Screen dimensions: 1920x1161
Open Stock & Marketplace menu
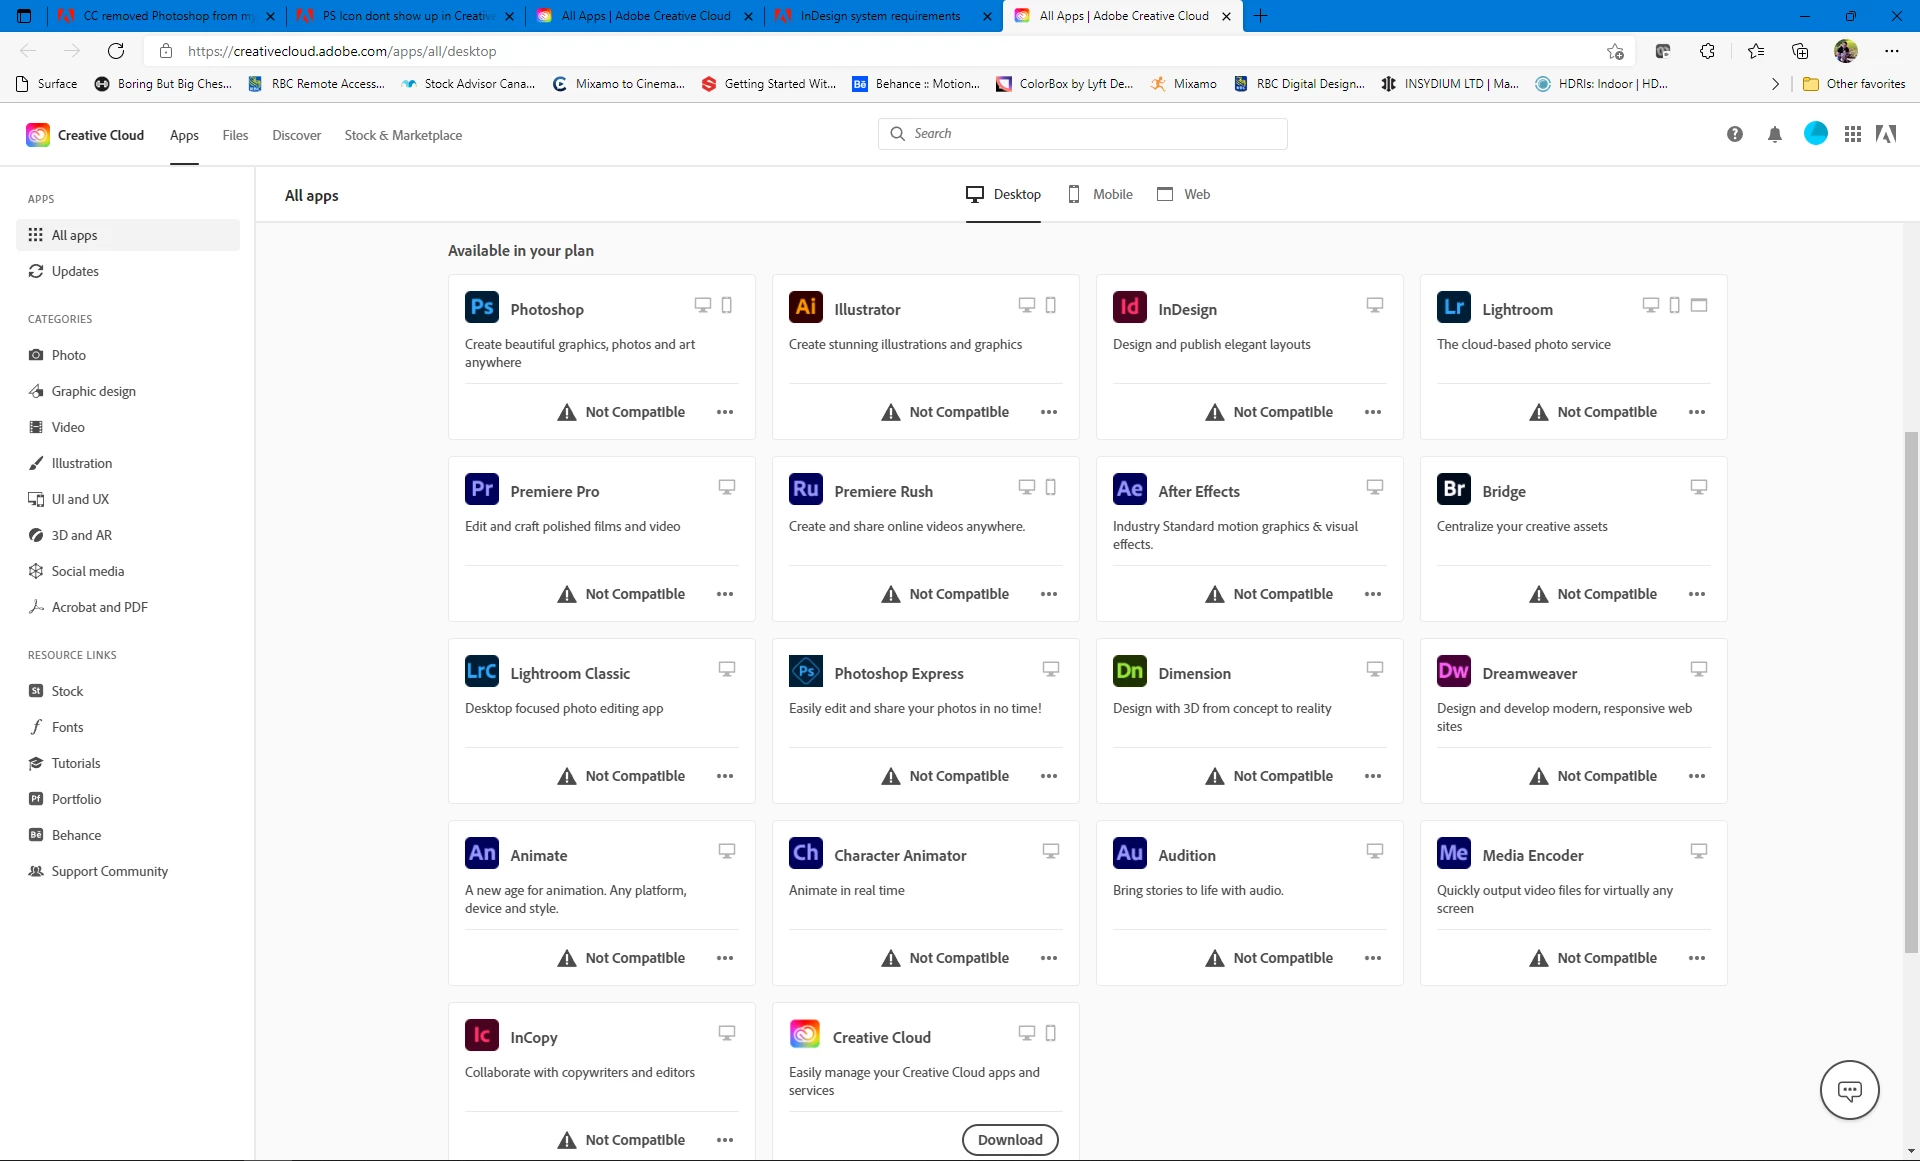pyautogui.click(x=403, y=135)
